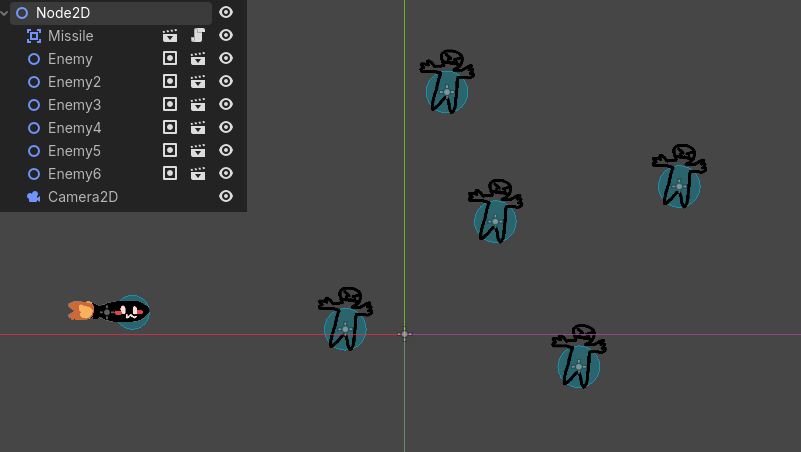Click the Enemy5 node circle type icon
Image resolution: width=801 pixels, height=452 pixels.
(34, 151)
